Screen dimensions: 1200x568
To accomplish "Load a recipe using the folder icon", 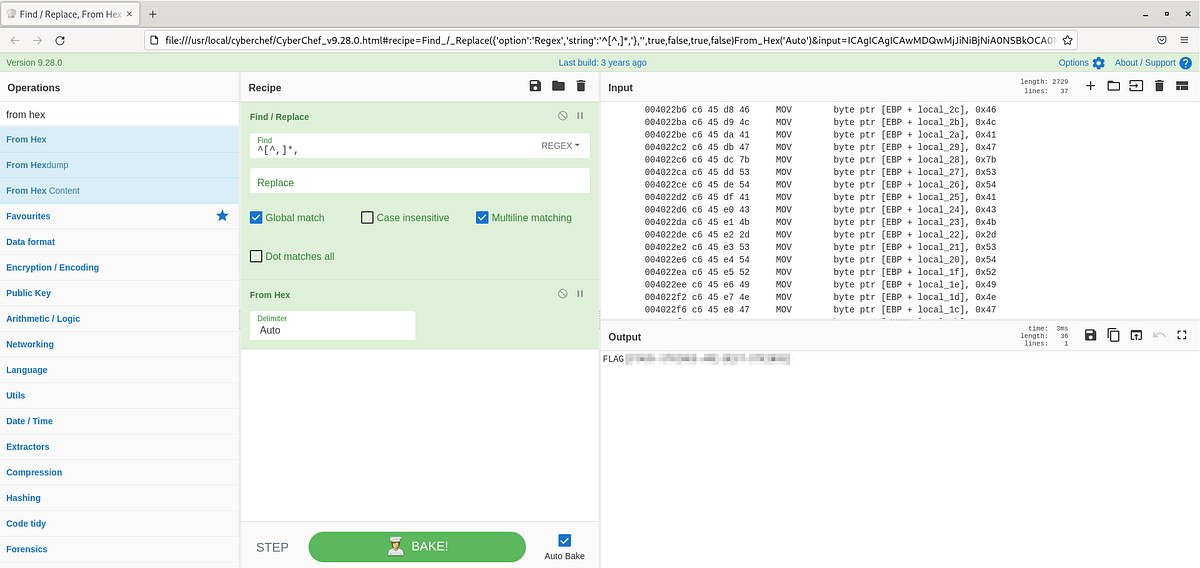I will [x=558, y=87].
